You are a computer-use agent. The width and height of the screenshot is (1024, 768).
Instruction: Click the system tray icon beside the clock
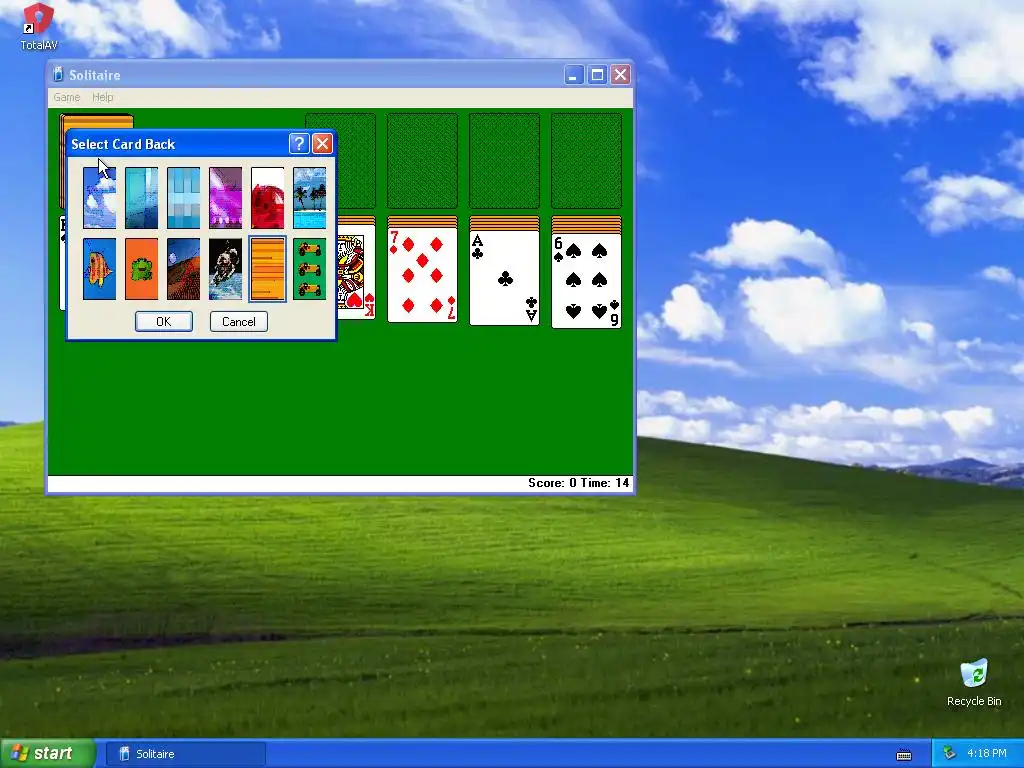coord(950,754)
